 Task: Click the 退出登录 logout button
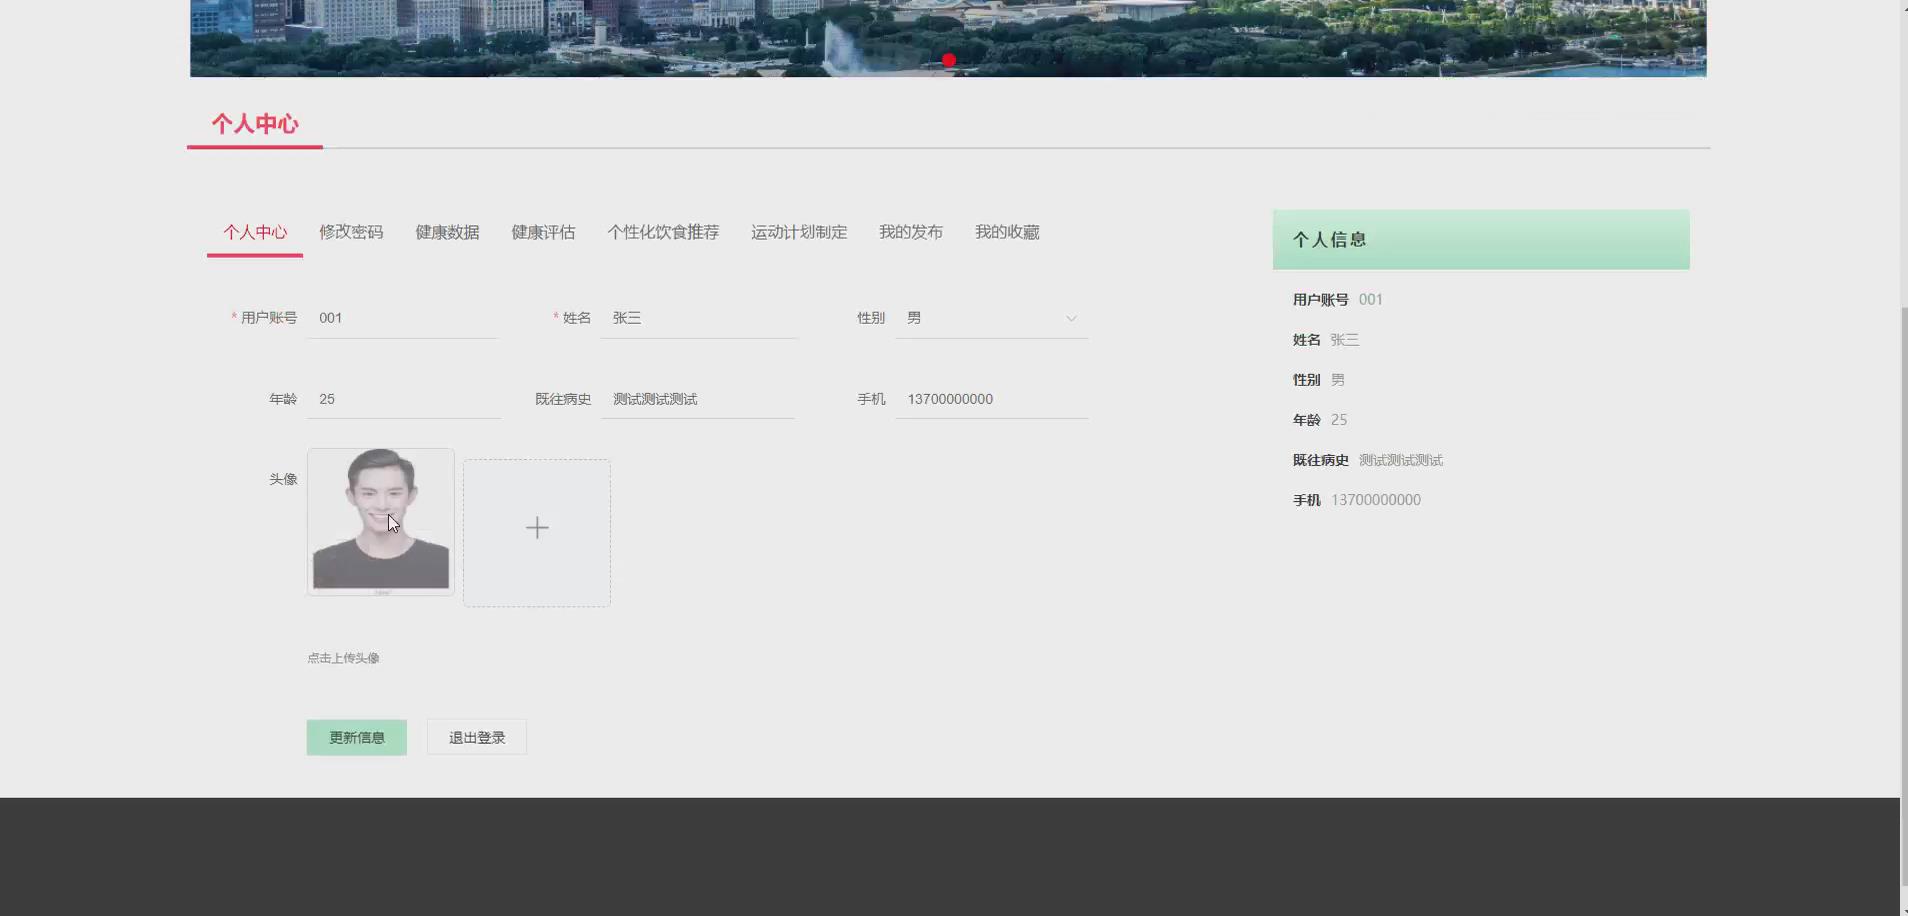coord(476,737)
